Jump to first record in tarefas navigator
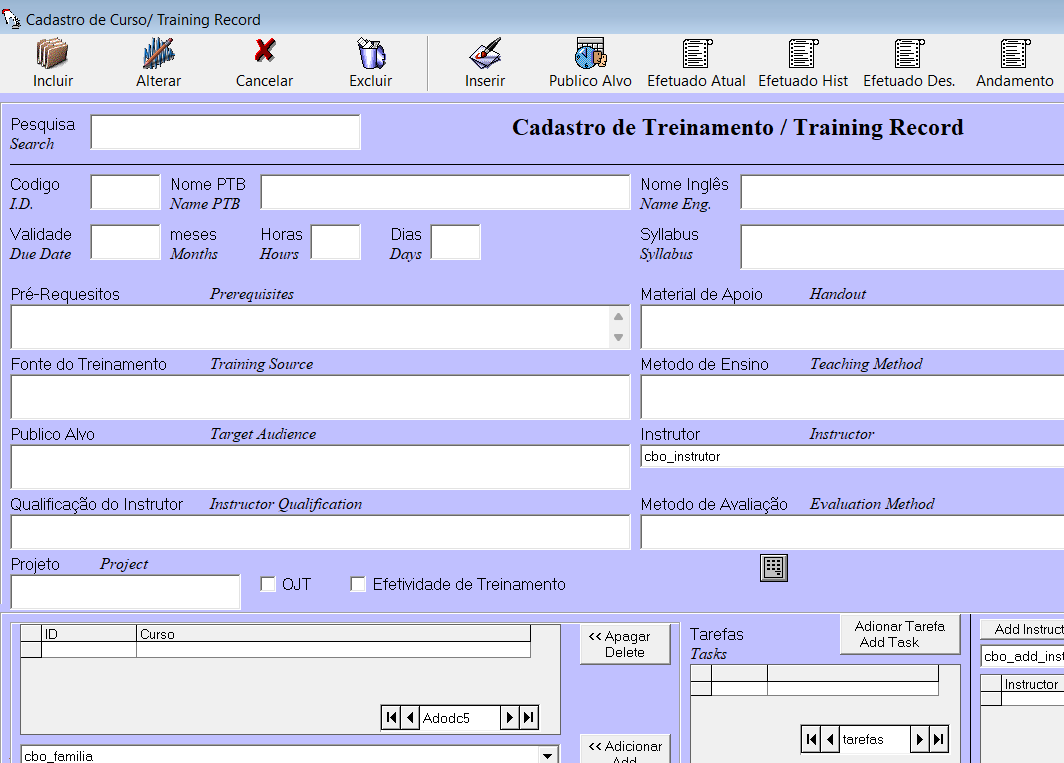Screen dimensions: 1064x763 (811, 739)
